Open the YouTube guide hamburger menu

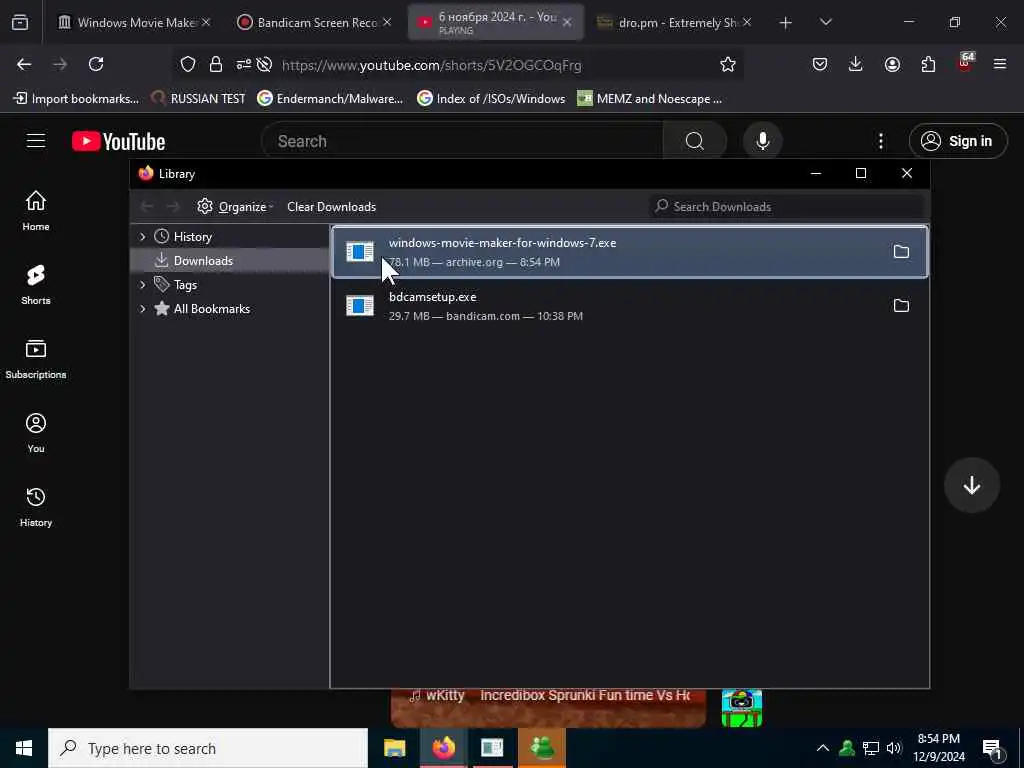pos(36,141)
